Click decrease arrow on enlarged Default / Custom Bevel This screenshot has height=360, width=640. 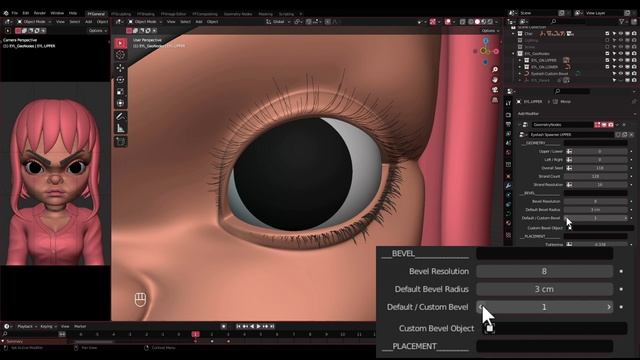pos(481,307)
